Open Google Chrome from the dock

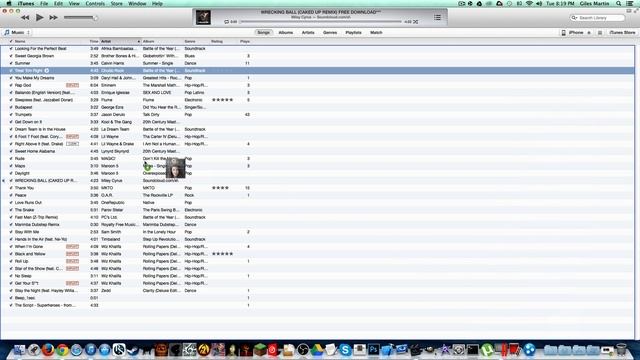pyautogui.click(x=62, y=350)
